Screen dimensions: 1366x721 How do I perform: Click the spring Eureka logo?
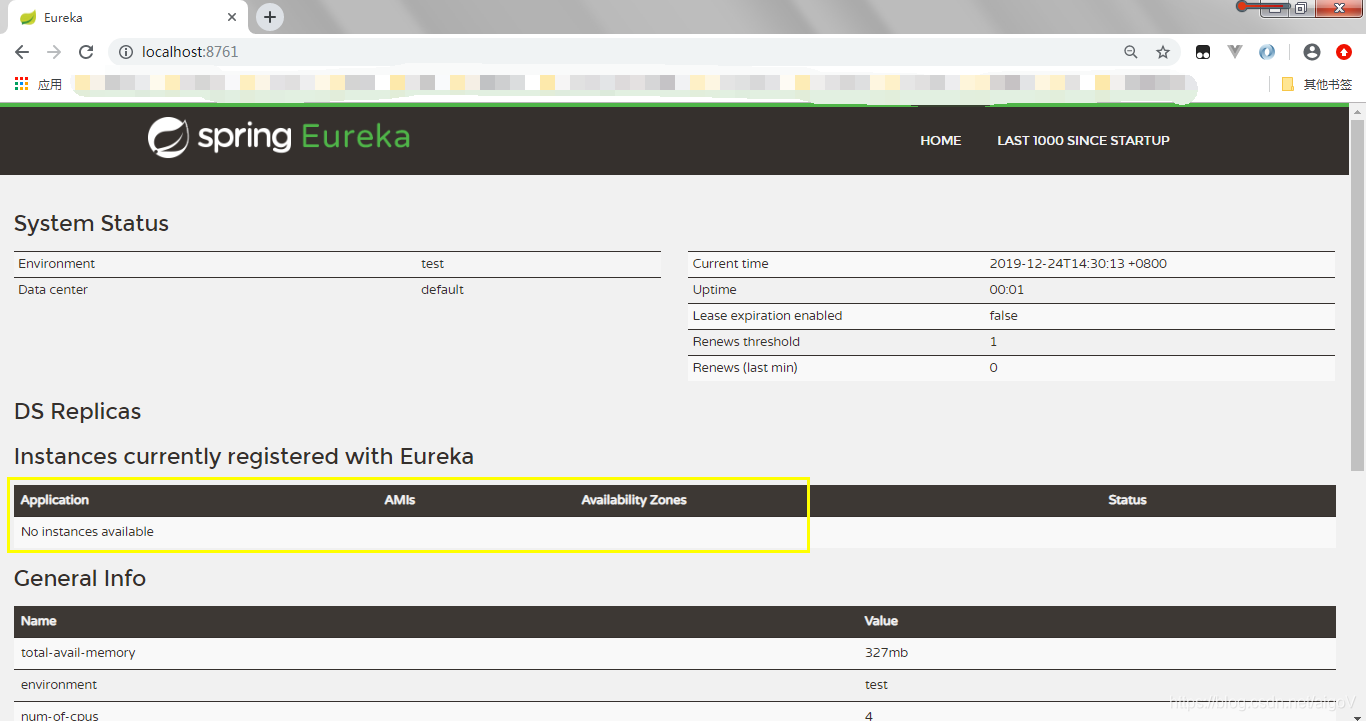tap(279, 138)
